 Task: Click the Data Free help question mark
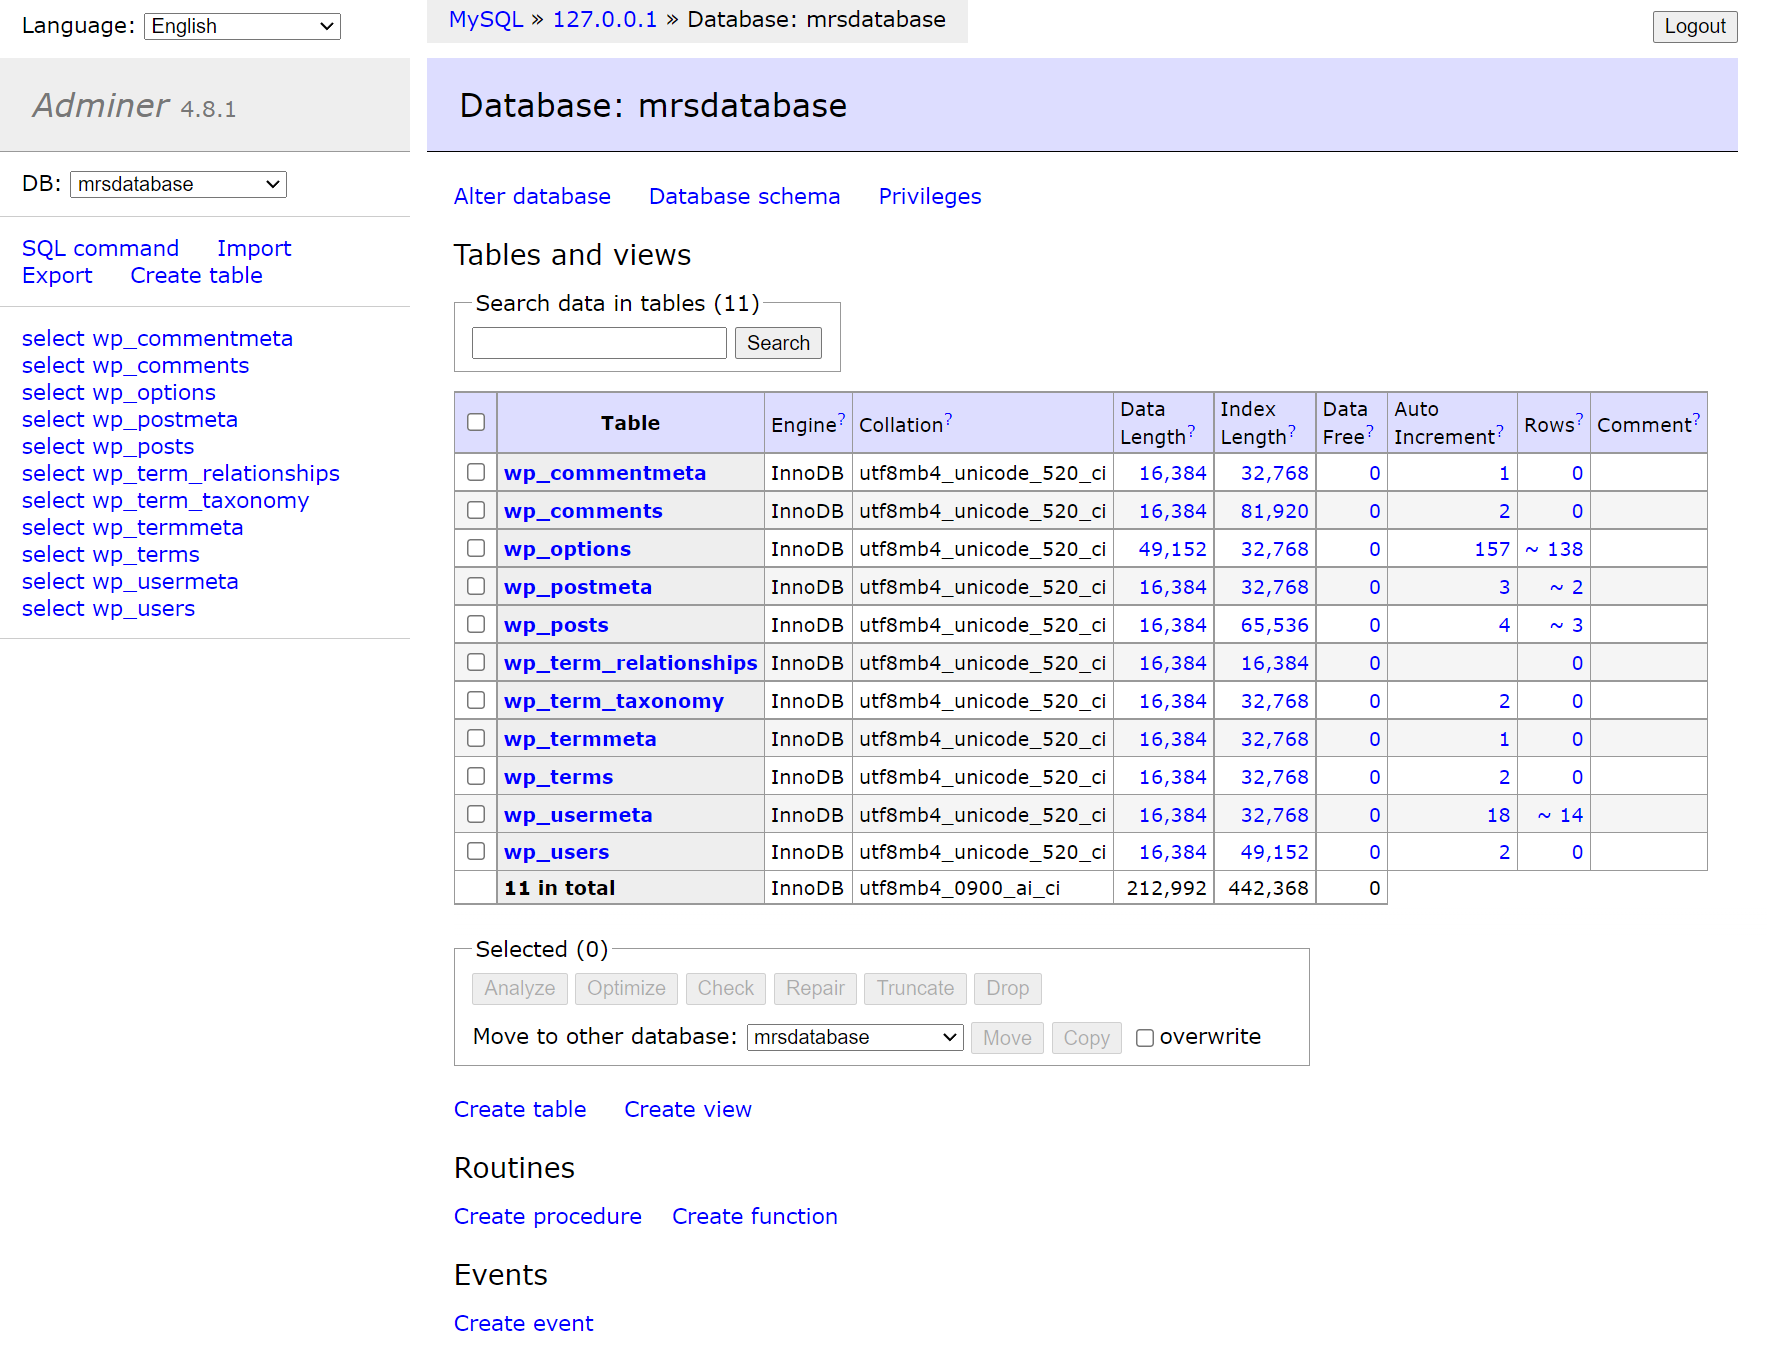tap(1370, 431)
